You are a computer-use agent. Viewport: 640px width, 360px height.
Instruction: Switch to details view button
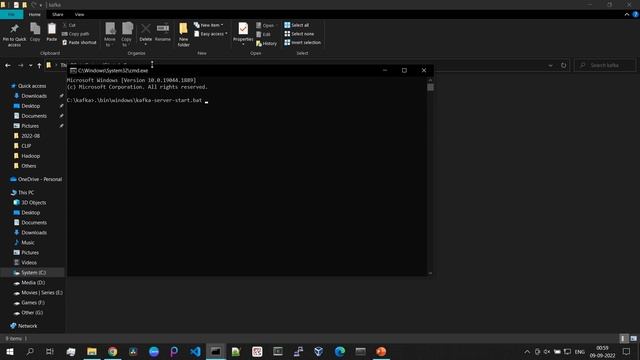[x=623, y=339]
